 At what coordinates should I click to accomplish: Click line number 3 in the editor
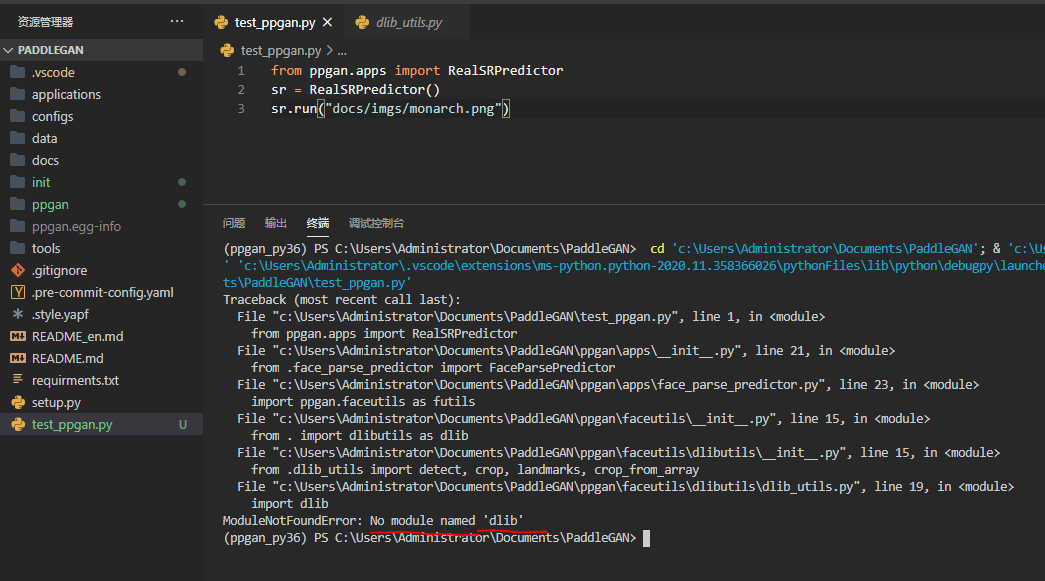coord(241,108)
